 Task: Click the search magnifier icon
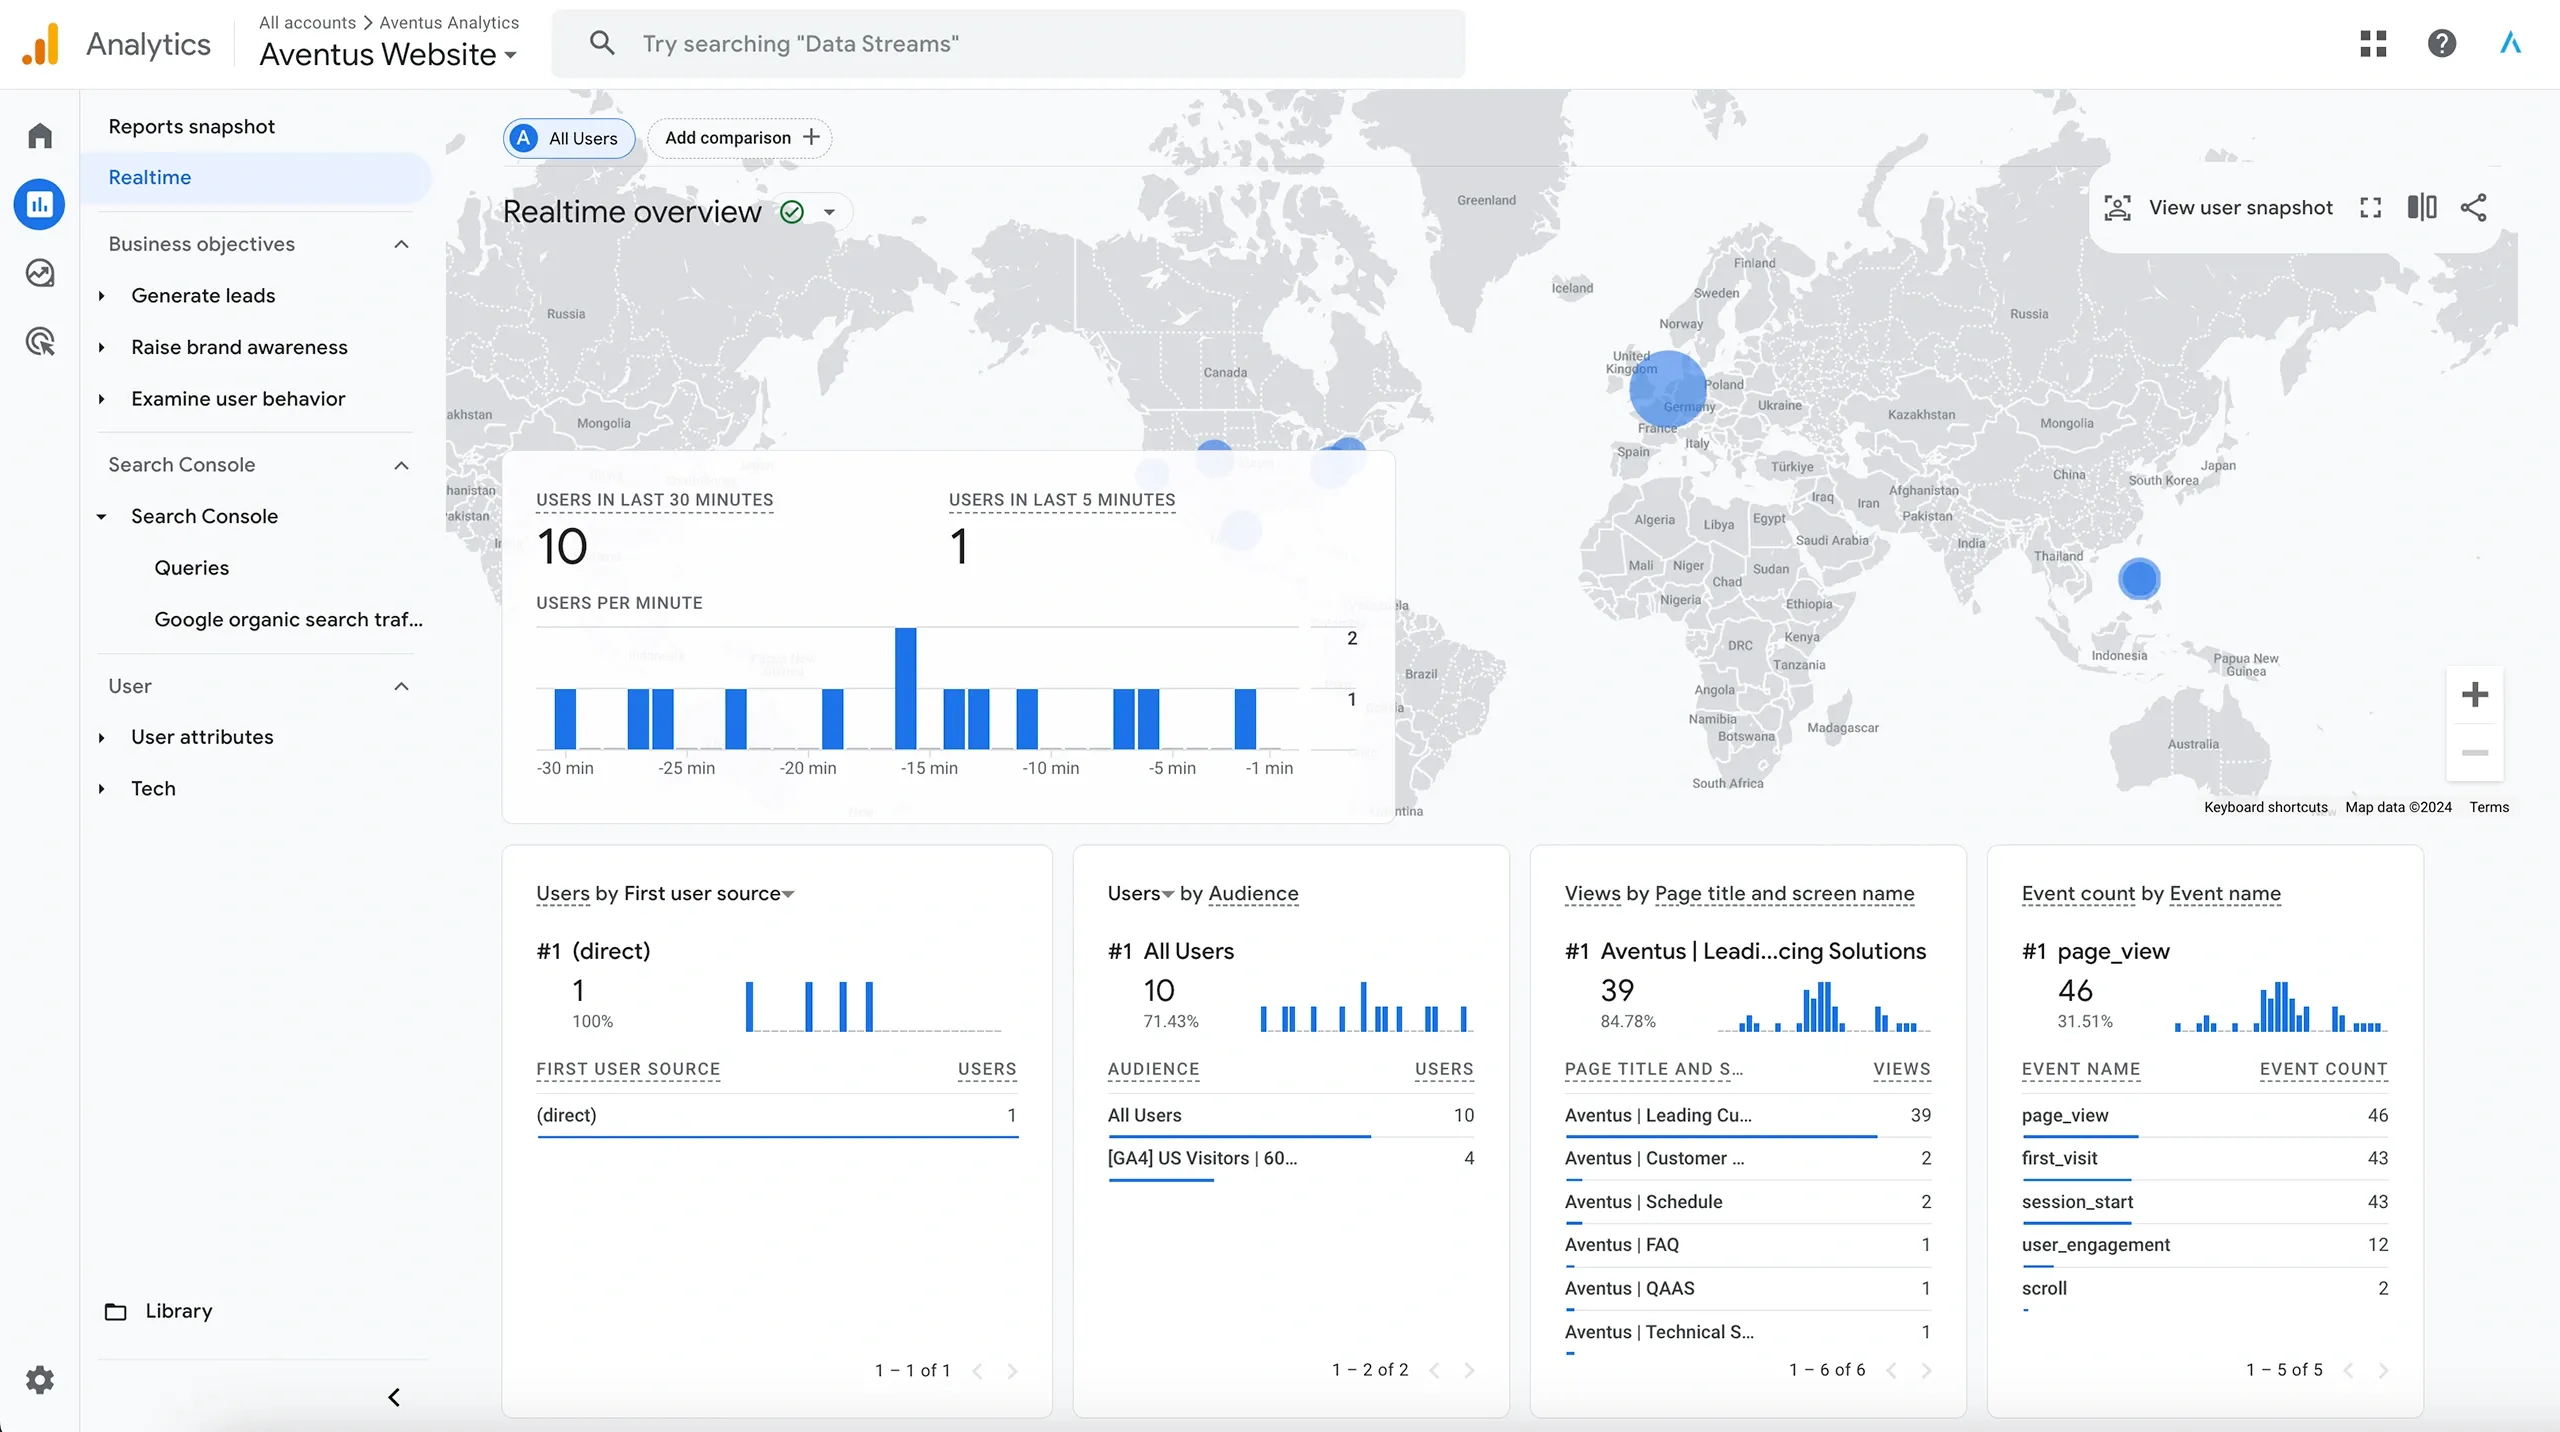601,43
